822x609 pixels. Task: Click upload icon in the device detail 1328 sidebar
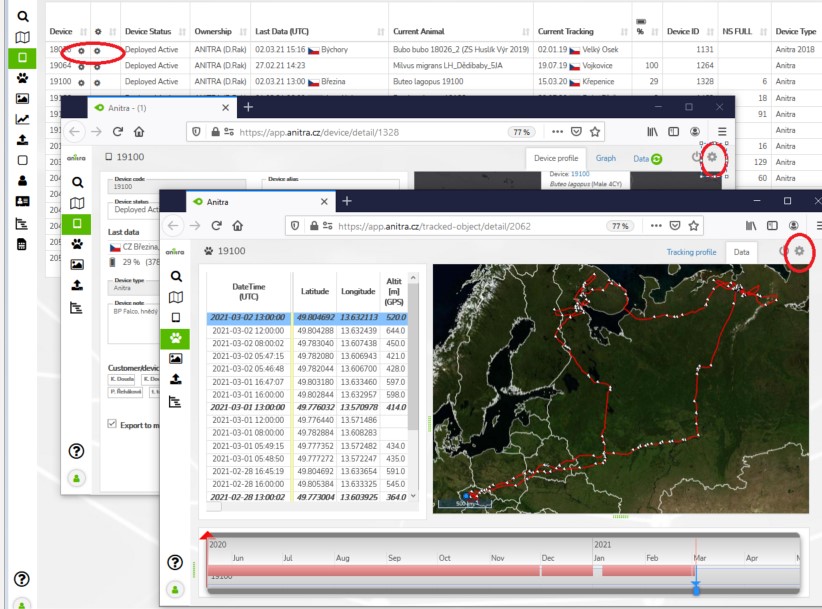[x=77, y=285]
